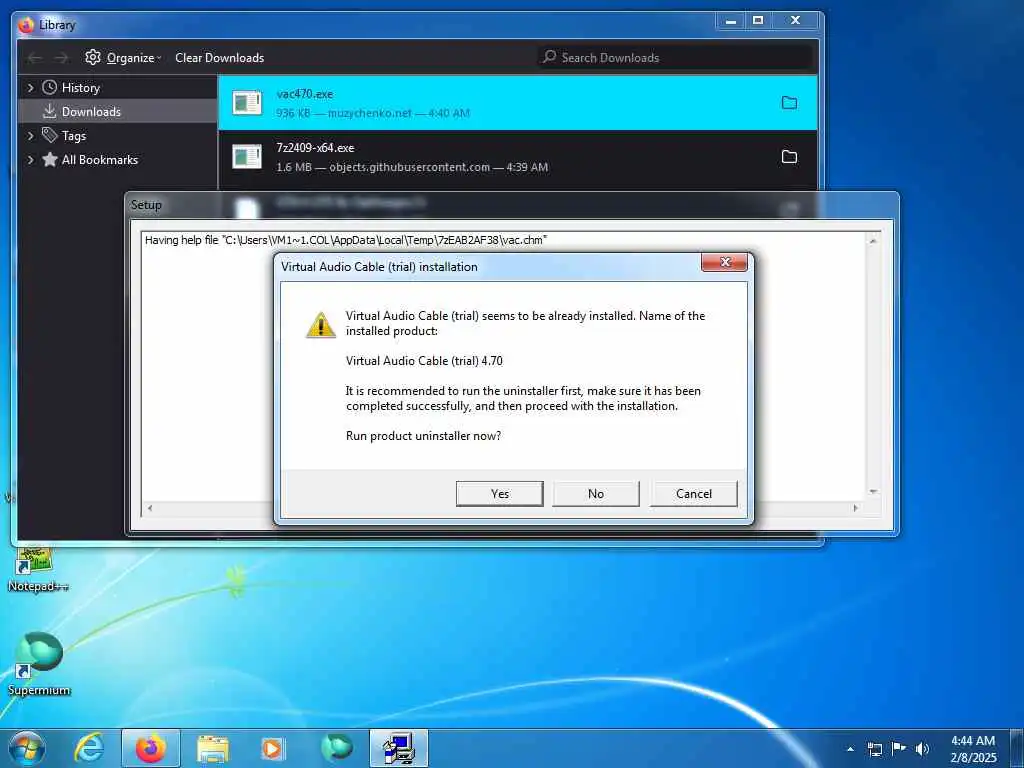Click the Tags label icon
This screenshot has width=1024, height=768.
point(50,135)
